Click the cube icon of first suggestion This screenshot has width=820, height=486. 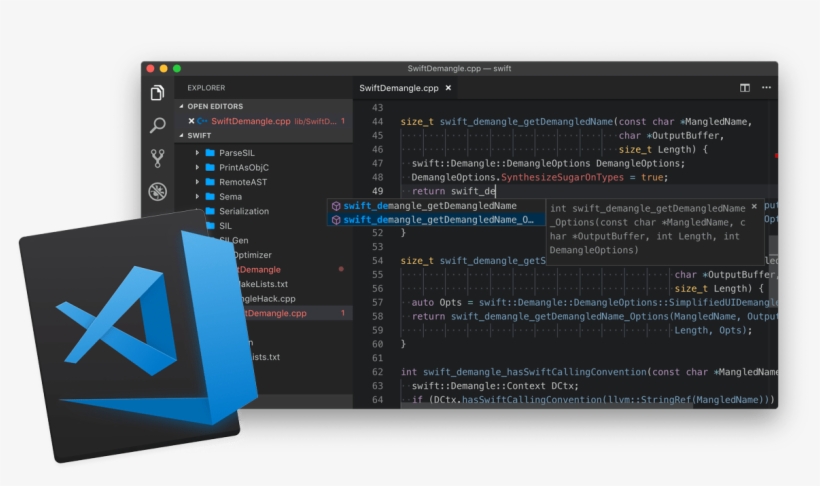[336, 206]
